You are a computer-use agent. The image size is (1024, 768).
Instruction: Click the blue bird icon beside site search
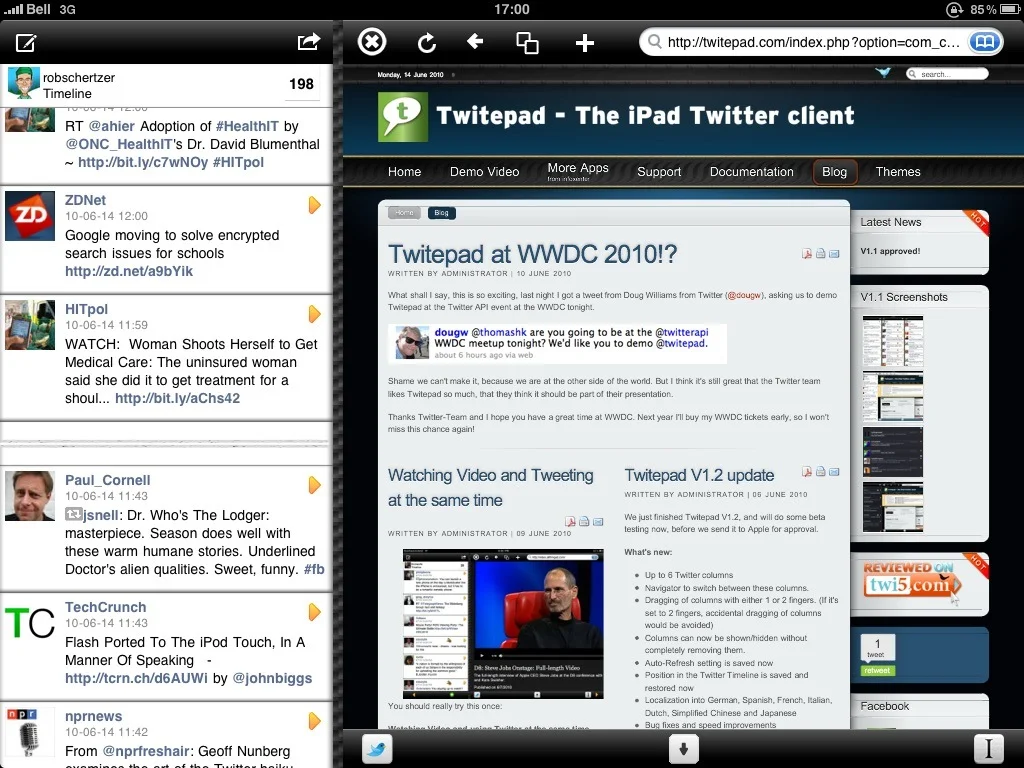point(884,72)
